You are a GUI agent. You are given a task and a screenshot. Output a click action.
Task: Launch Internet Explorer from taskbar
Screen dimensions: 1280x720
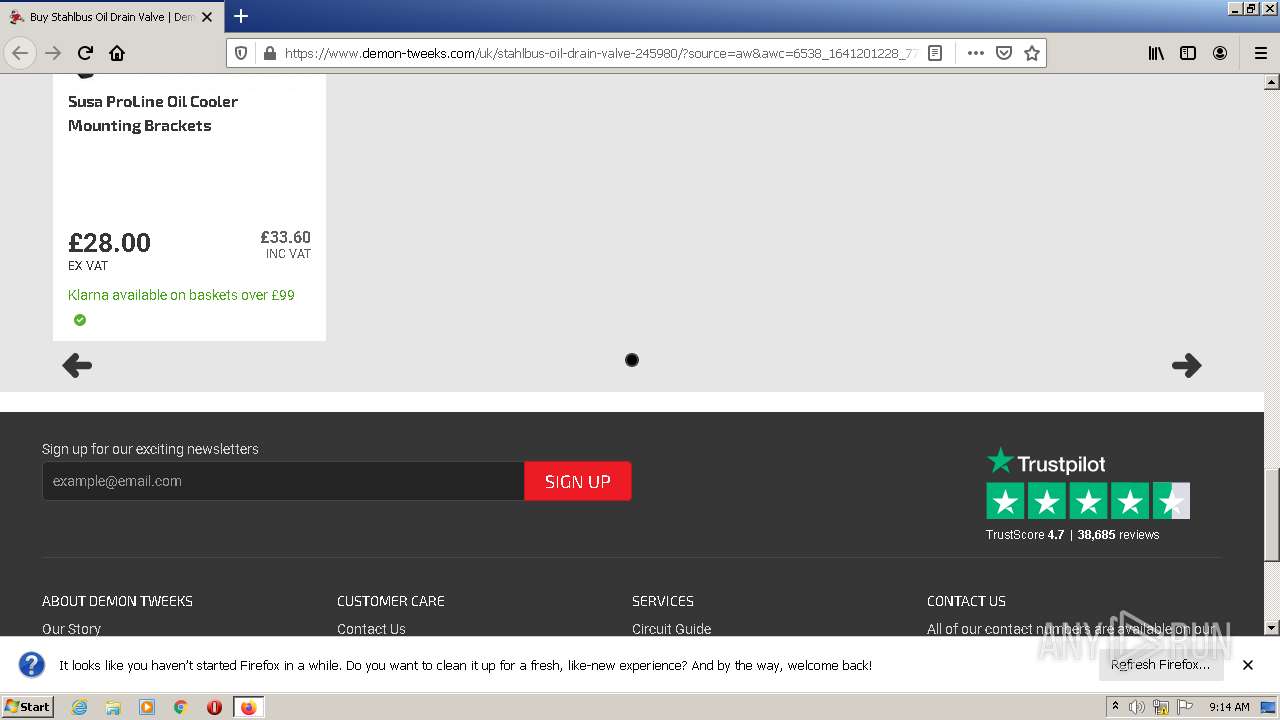click(x=79, y=707)
